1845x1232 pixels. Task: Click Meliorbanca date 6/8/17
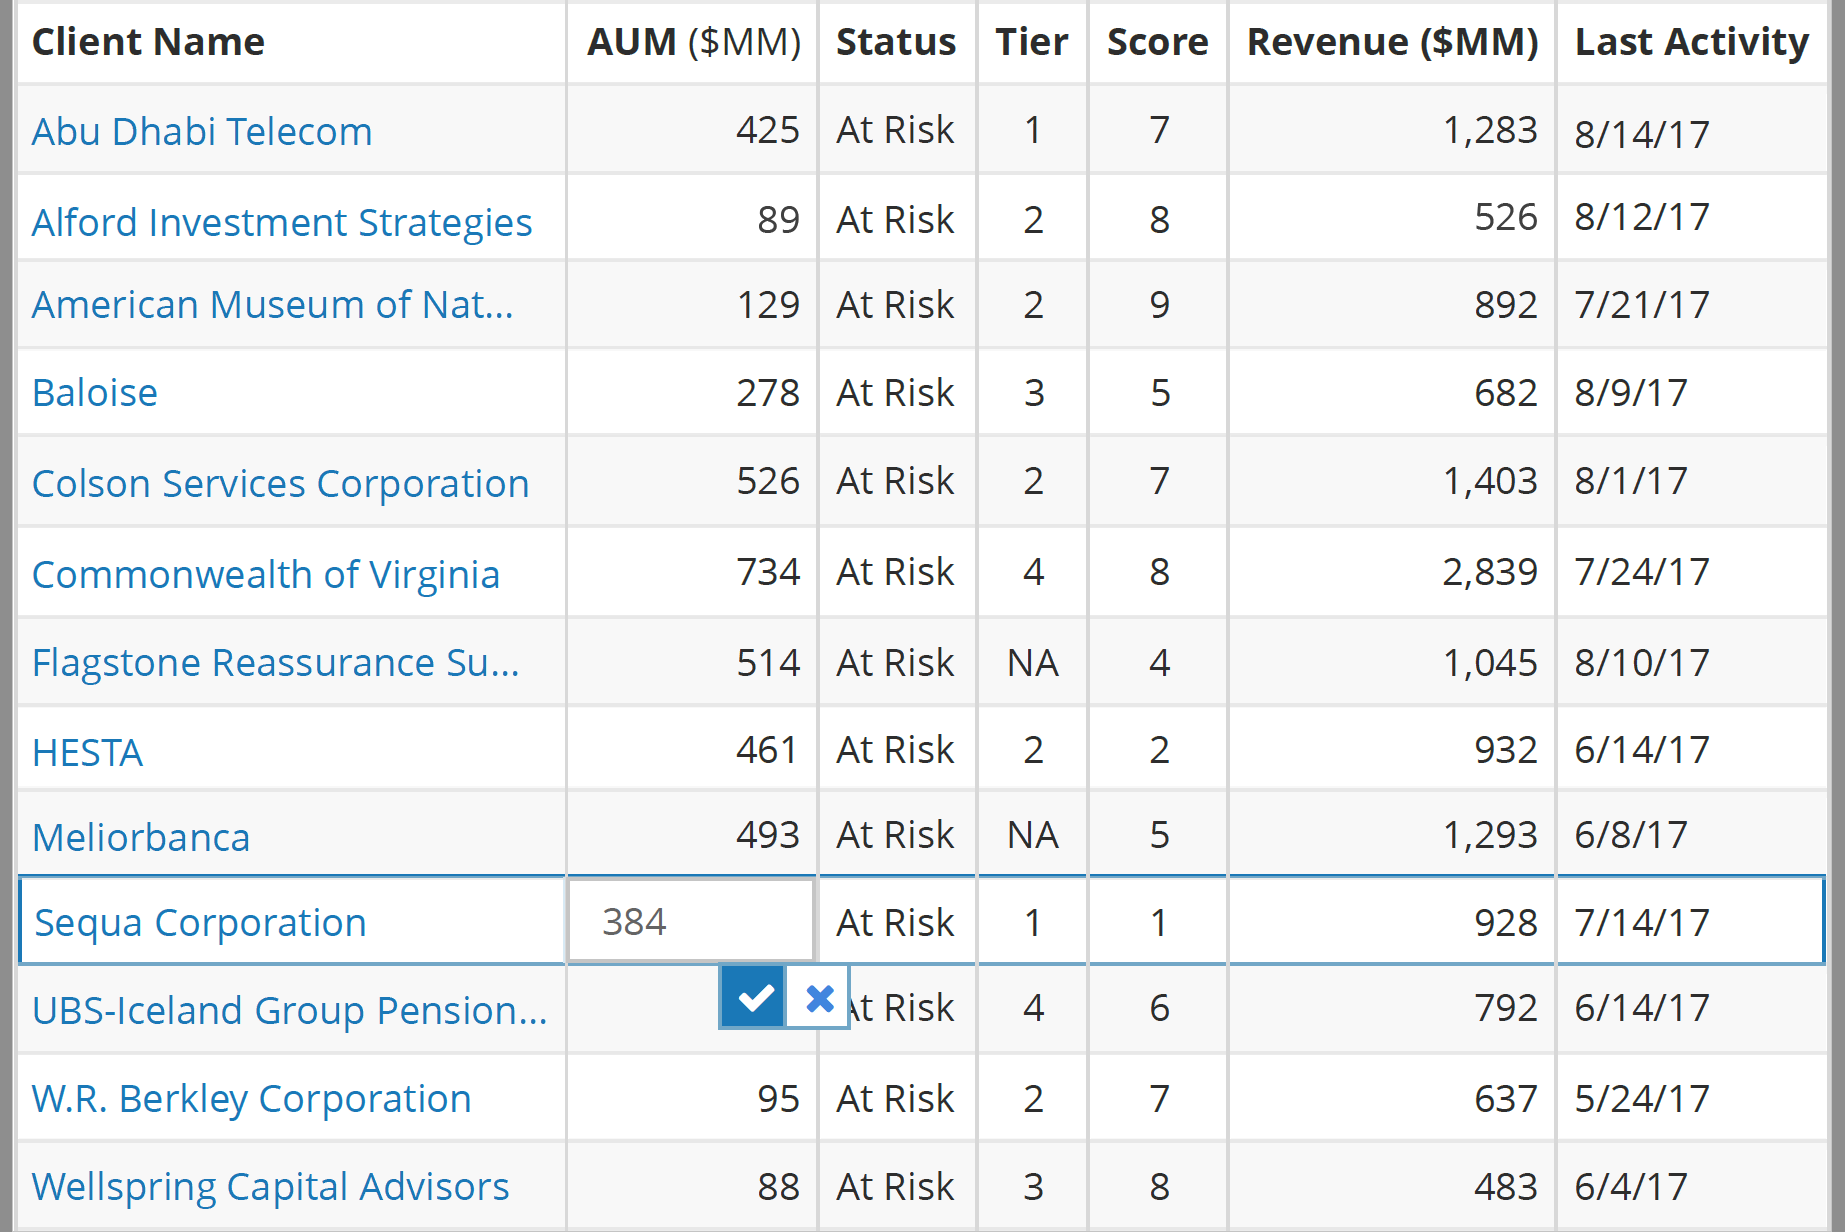tap(1631, 835)
